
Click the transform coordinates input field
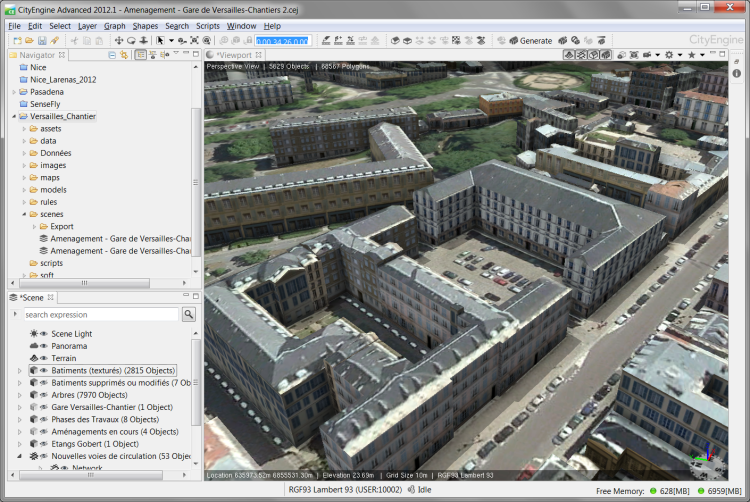[x=283, y=41]
